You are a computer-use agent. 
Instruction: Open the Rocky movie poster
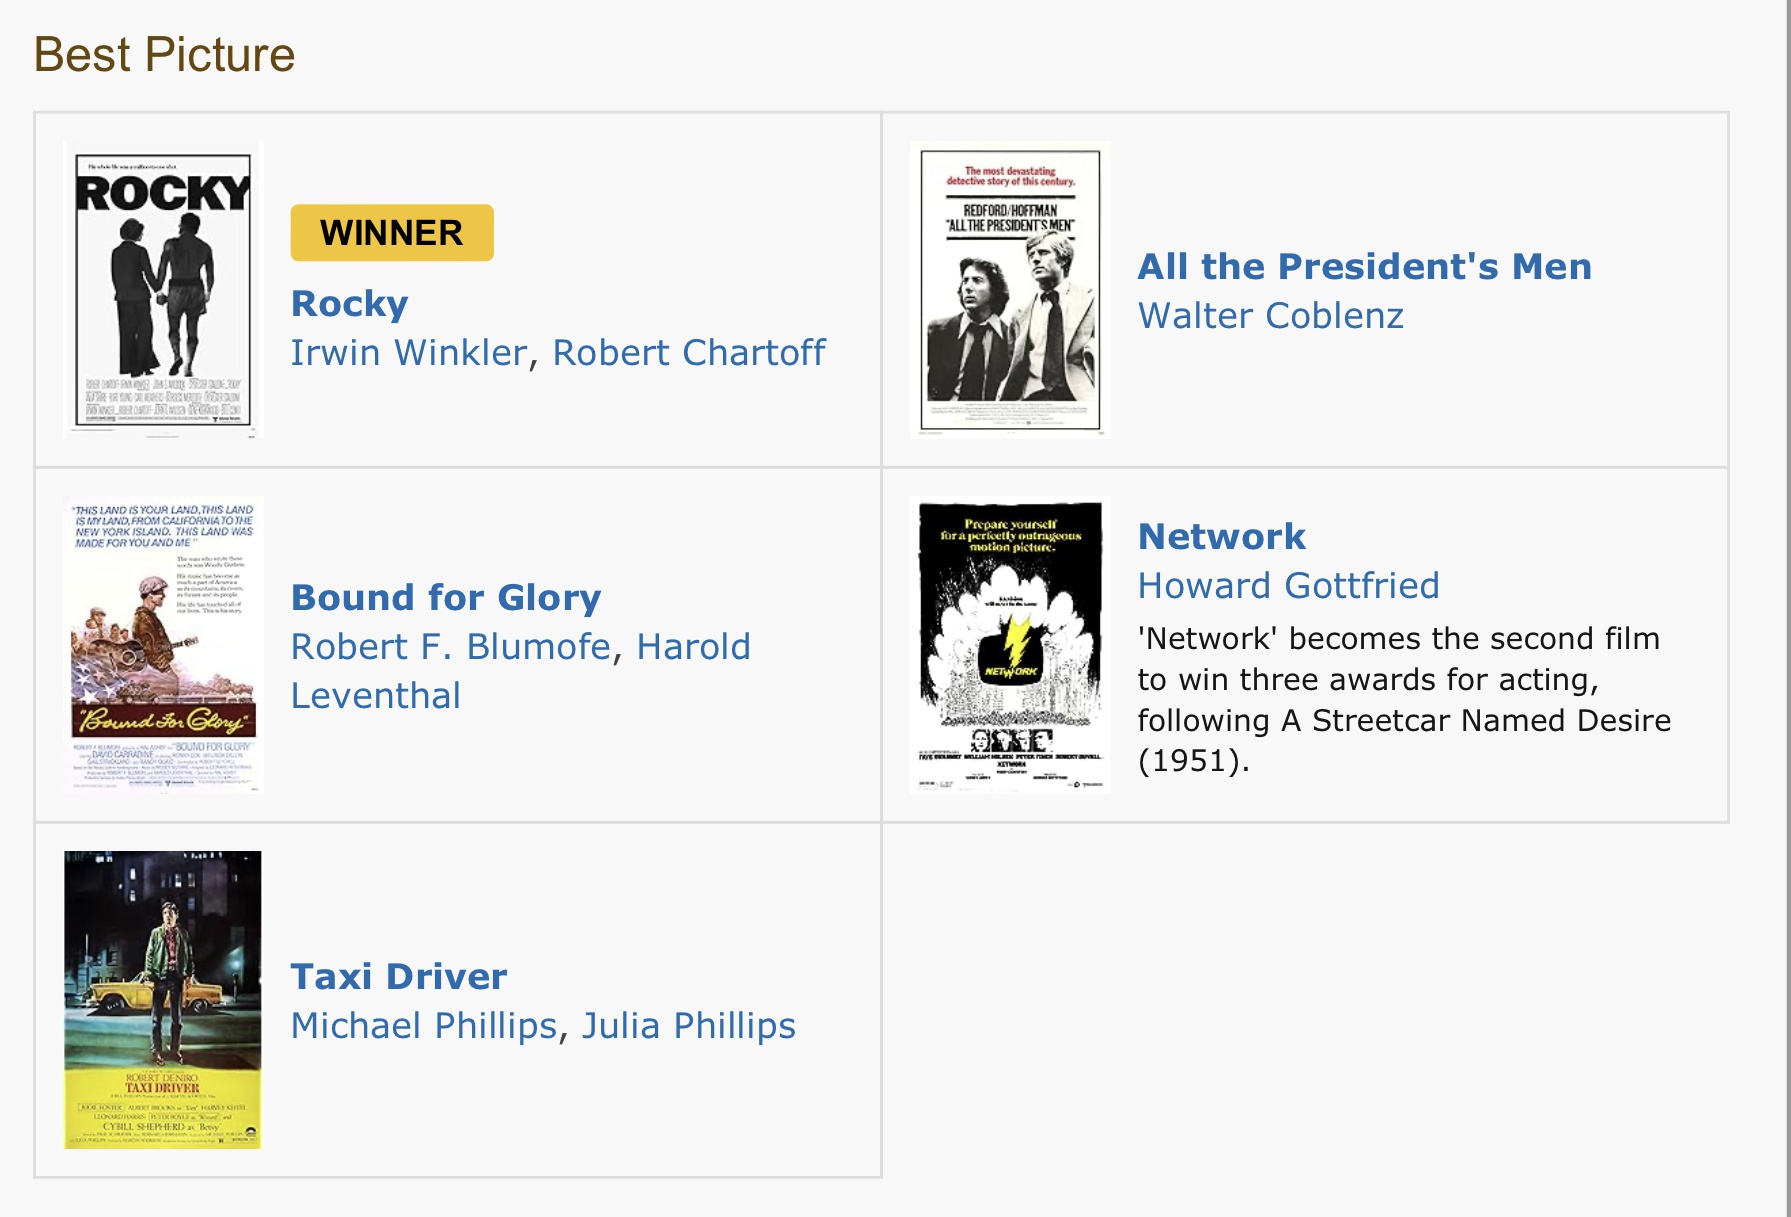click(163, 289)
